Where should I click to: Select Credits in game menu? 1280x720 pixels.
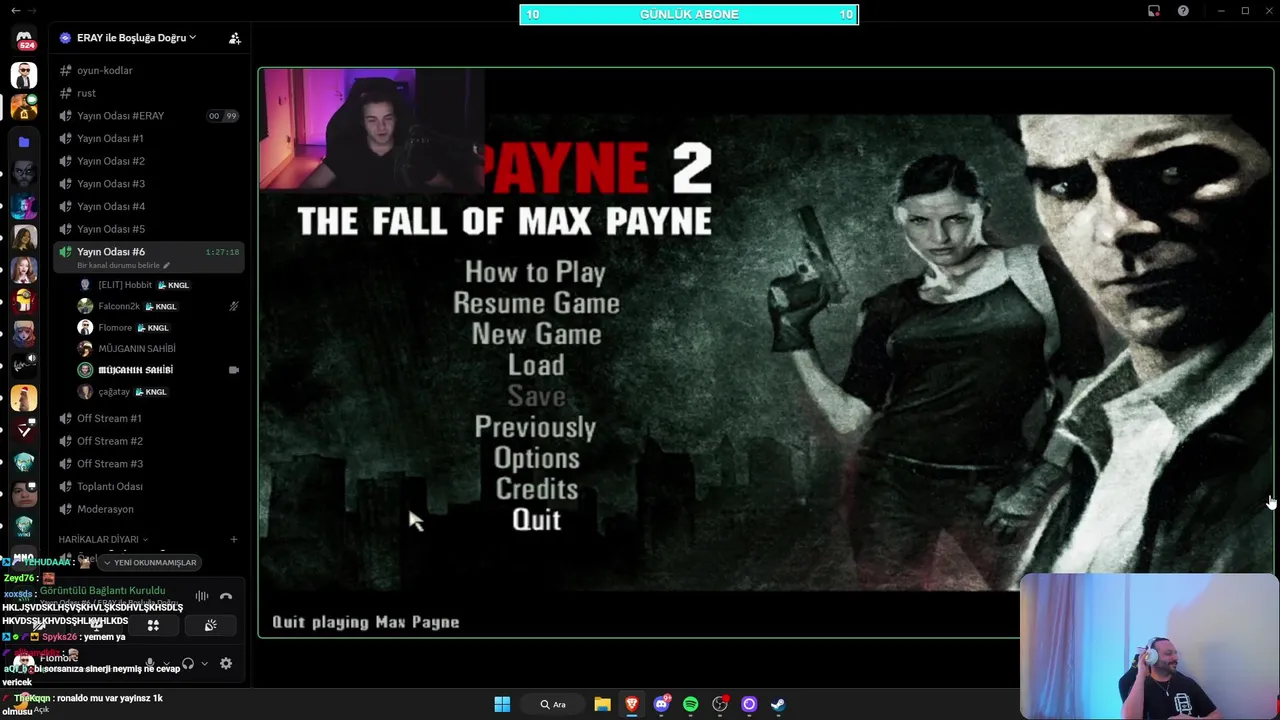pyautogui.click(x=536, y=489)
